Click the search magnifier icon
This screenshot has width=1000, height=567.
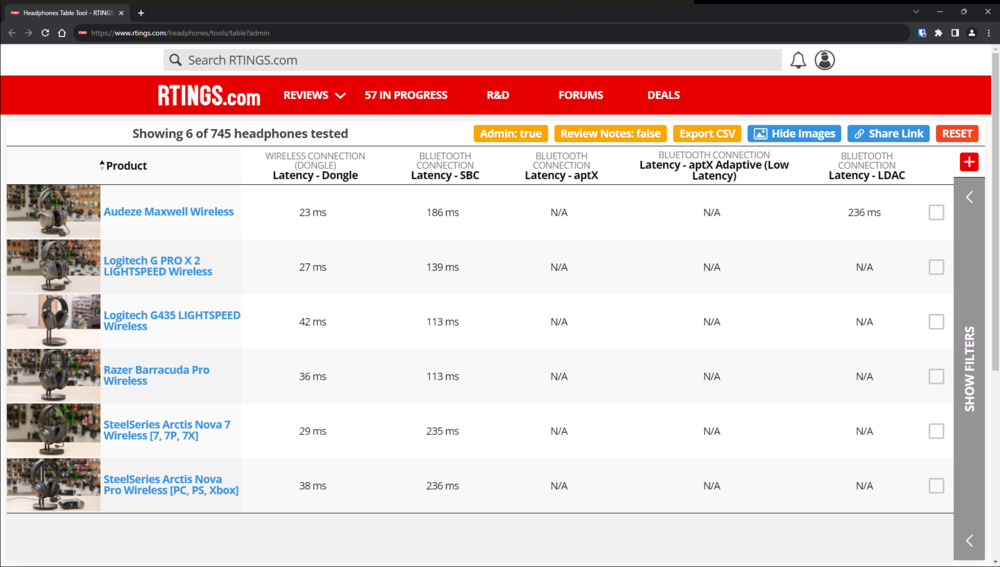pos(176,60)
